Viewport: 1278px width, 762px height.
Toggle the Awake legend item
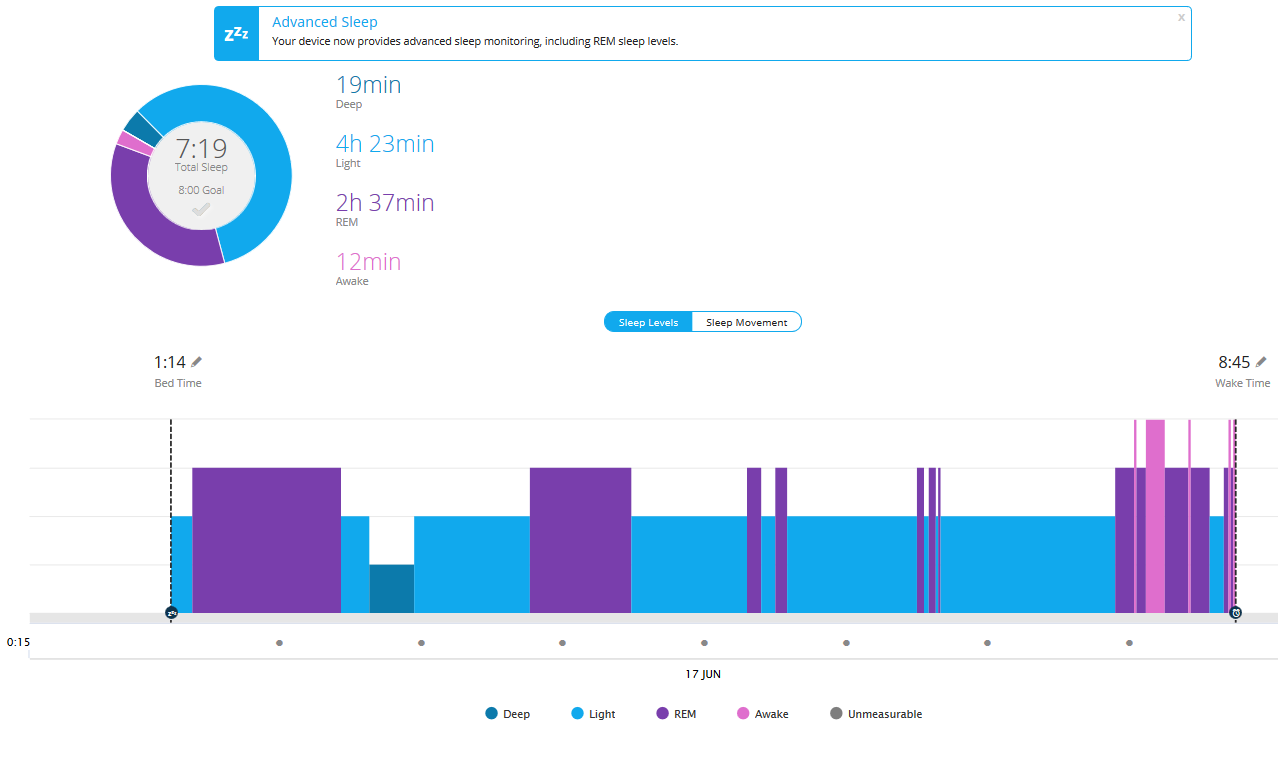point(762,714)
